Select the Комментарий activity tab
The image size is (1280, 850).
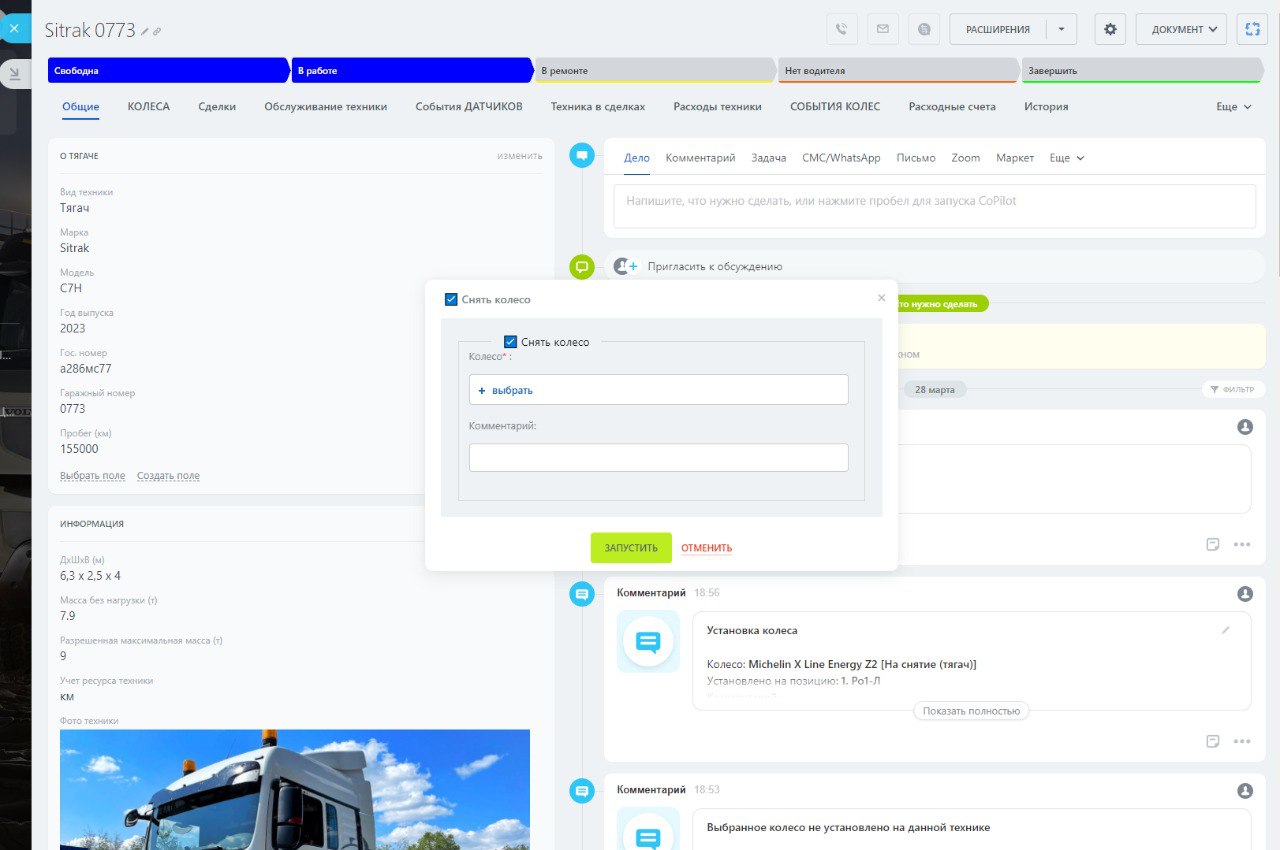[x=700, y=158]
